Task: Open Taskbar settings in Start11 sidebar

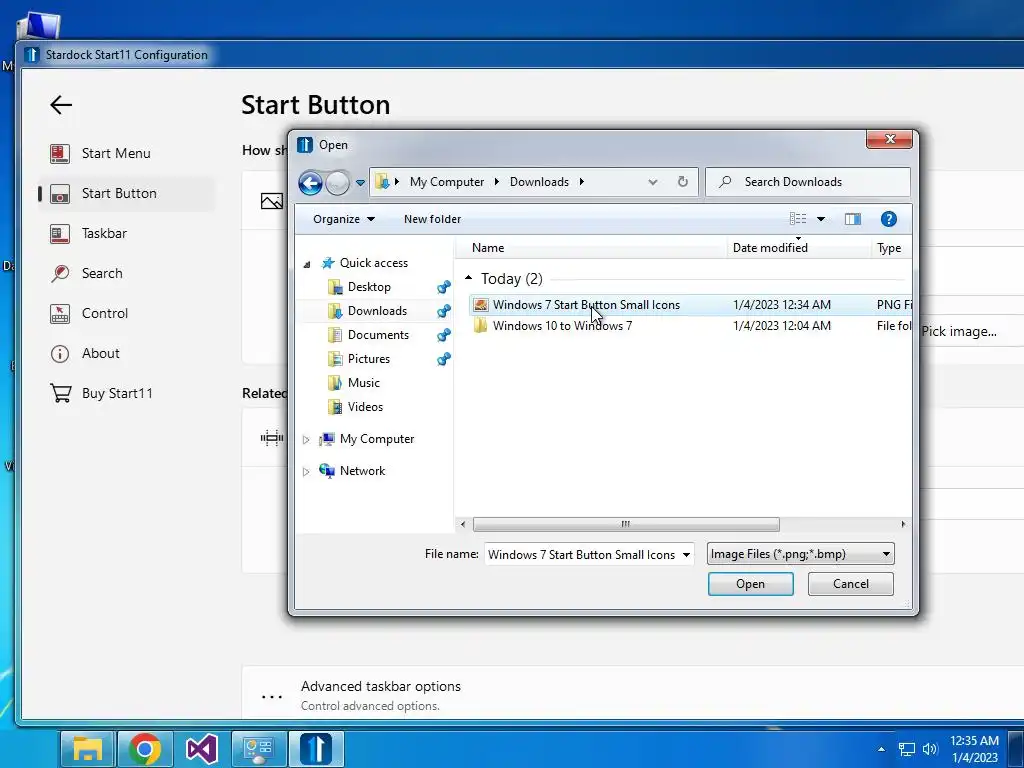Action: pyautogui.click(x=104, y=233)
